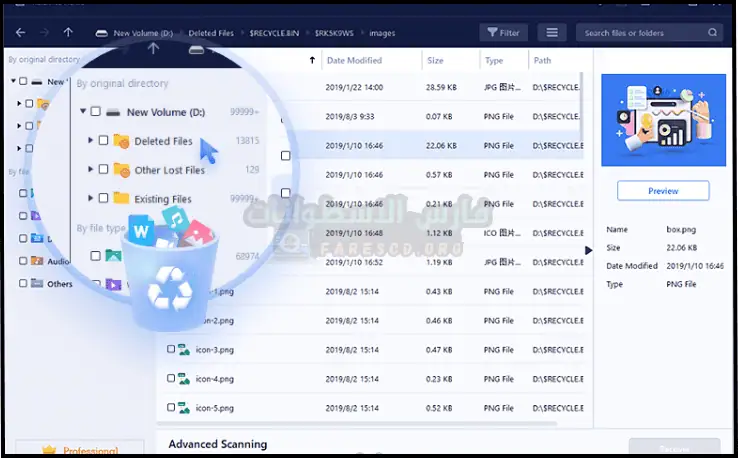The width and height of the screenshot is (738, 458).
Task: Click the Others category folder icon
Action: 37,284
